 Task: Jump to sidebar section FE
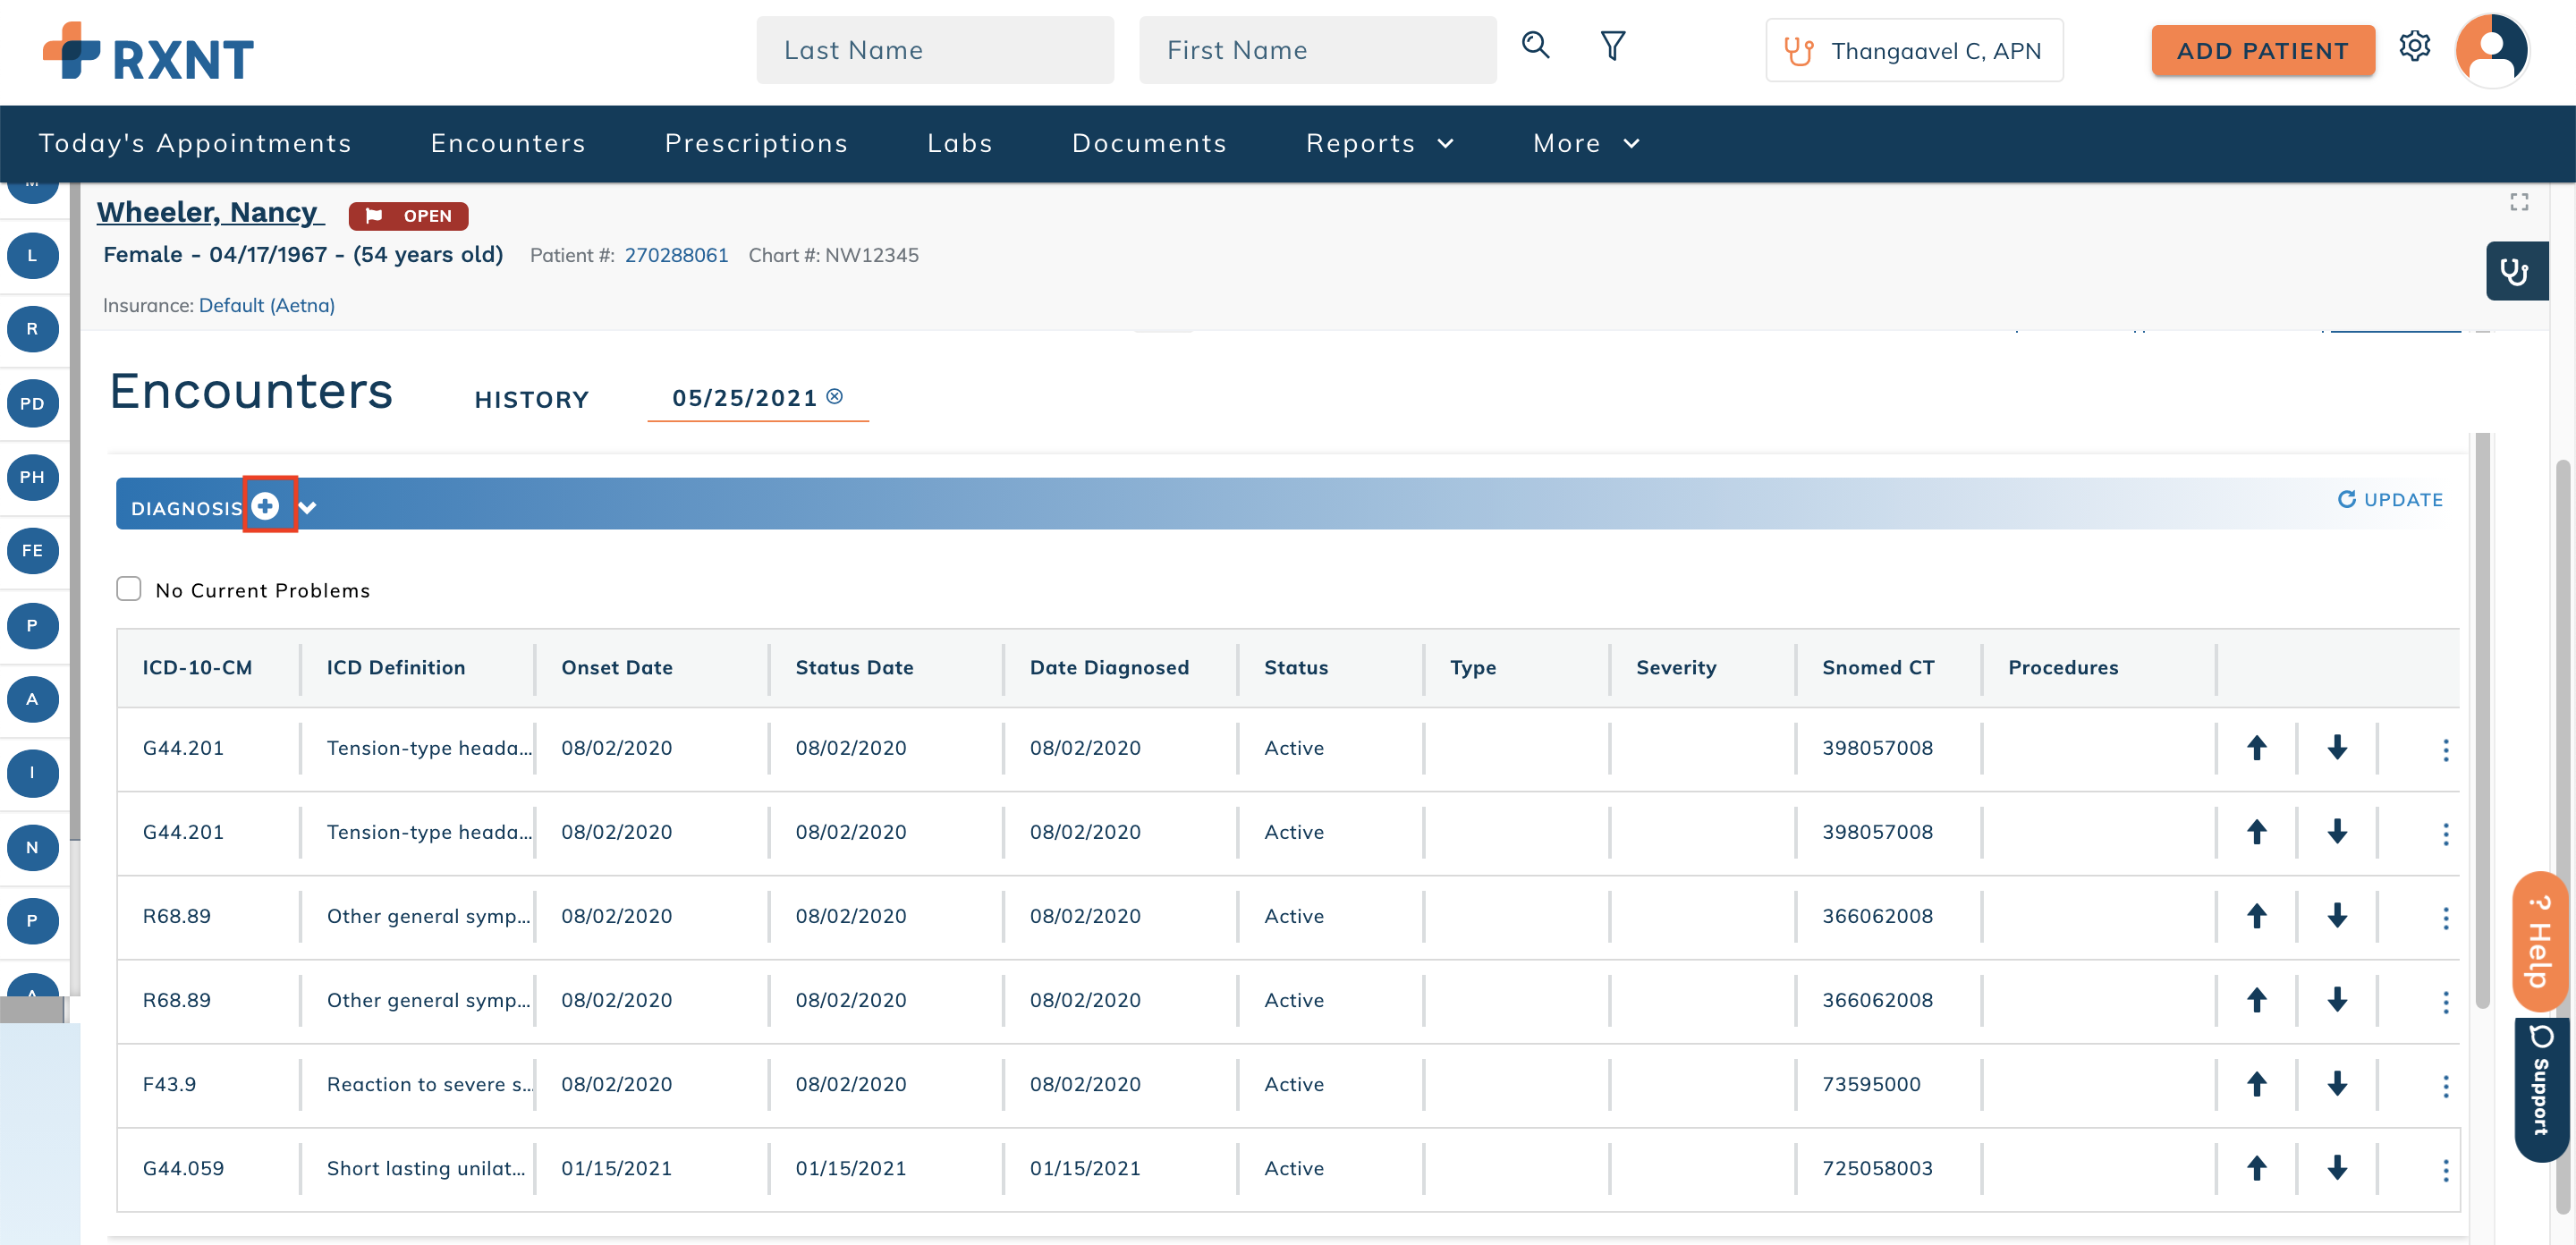point(32,550)
